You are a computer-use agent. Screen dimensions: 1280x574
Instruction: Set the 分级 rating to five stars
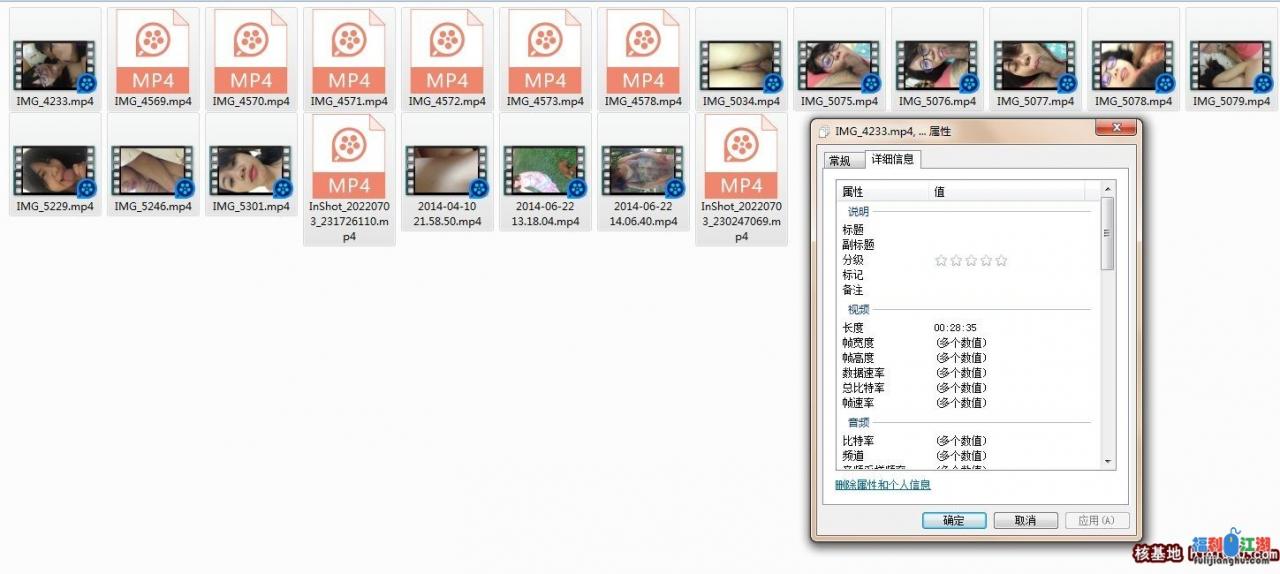(1001, 260)
